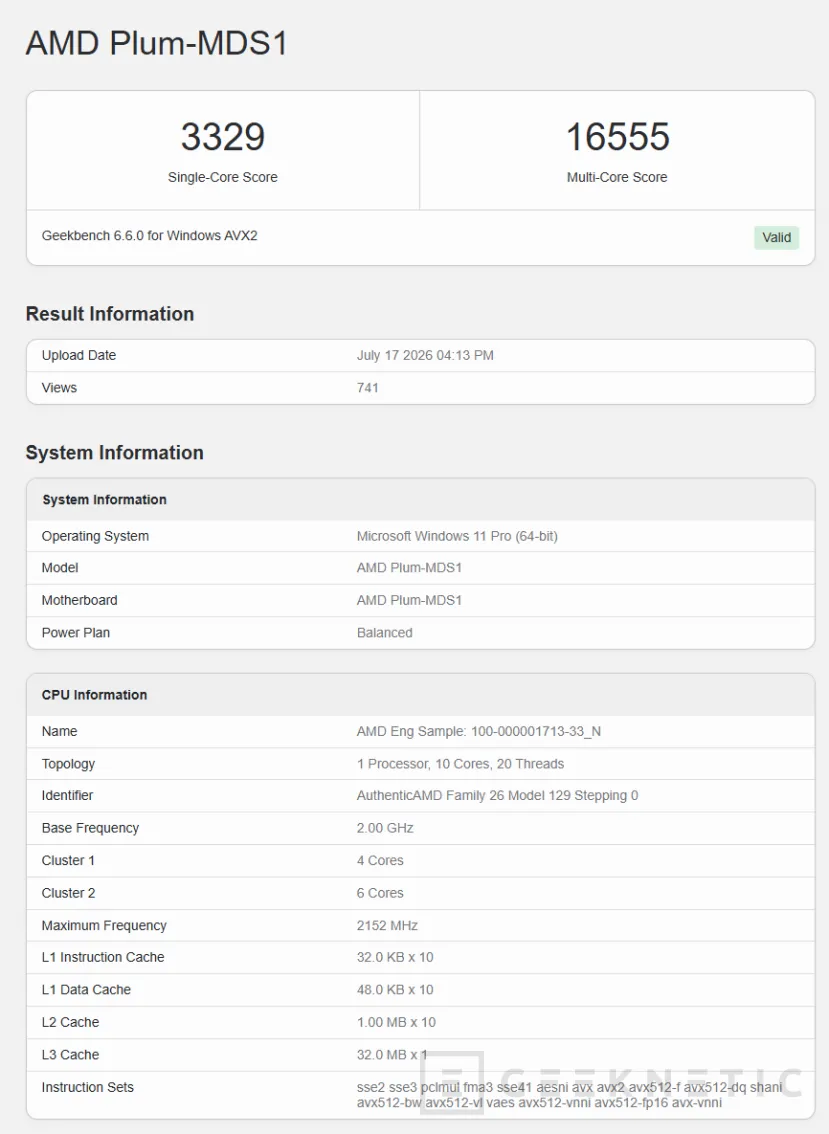The width and height of the screenshot is (829, 1134).
Task: Click the green Valid badge
Action: click(x=776, y=237)
